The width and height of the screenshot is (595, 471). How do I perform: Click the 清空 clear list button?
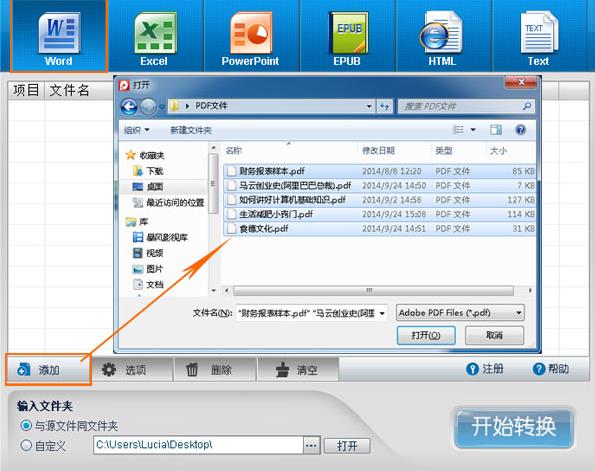(x=298, y=369)
